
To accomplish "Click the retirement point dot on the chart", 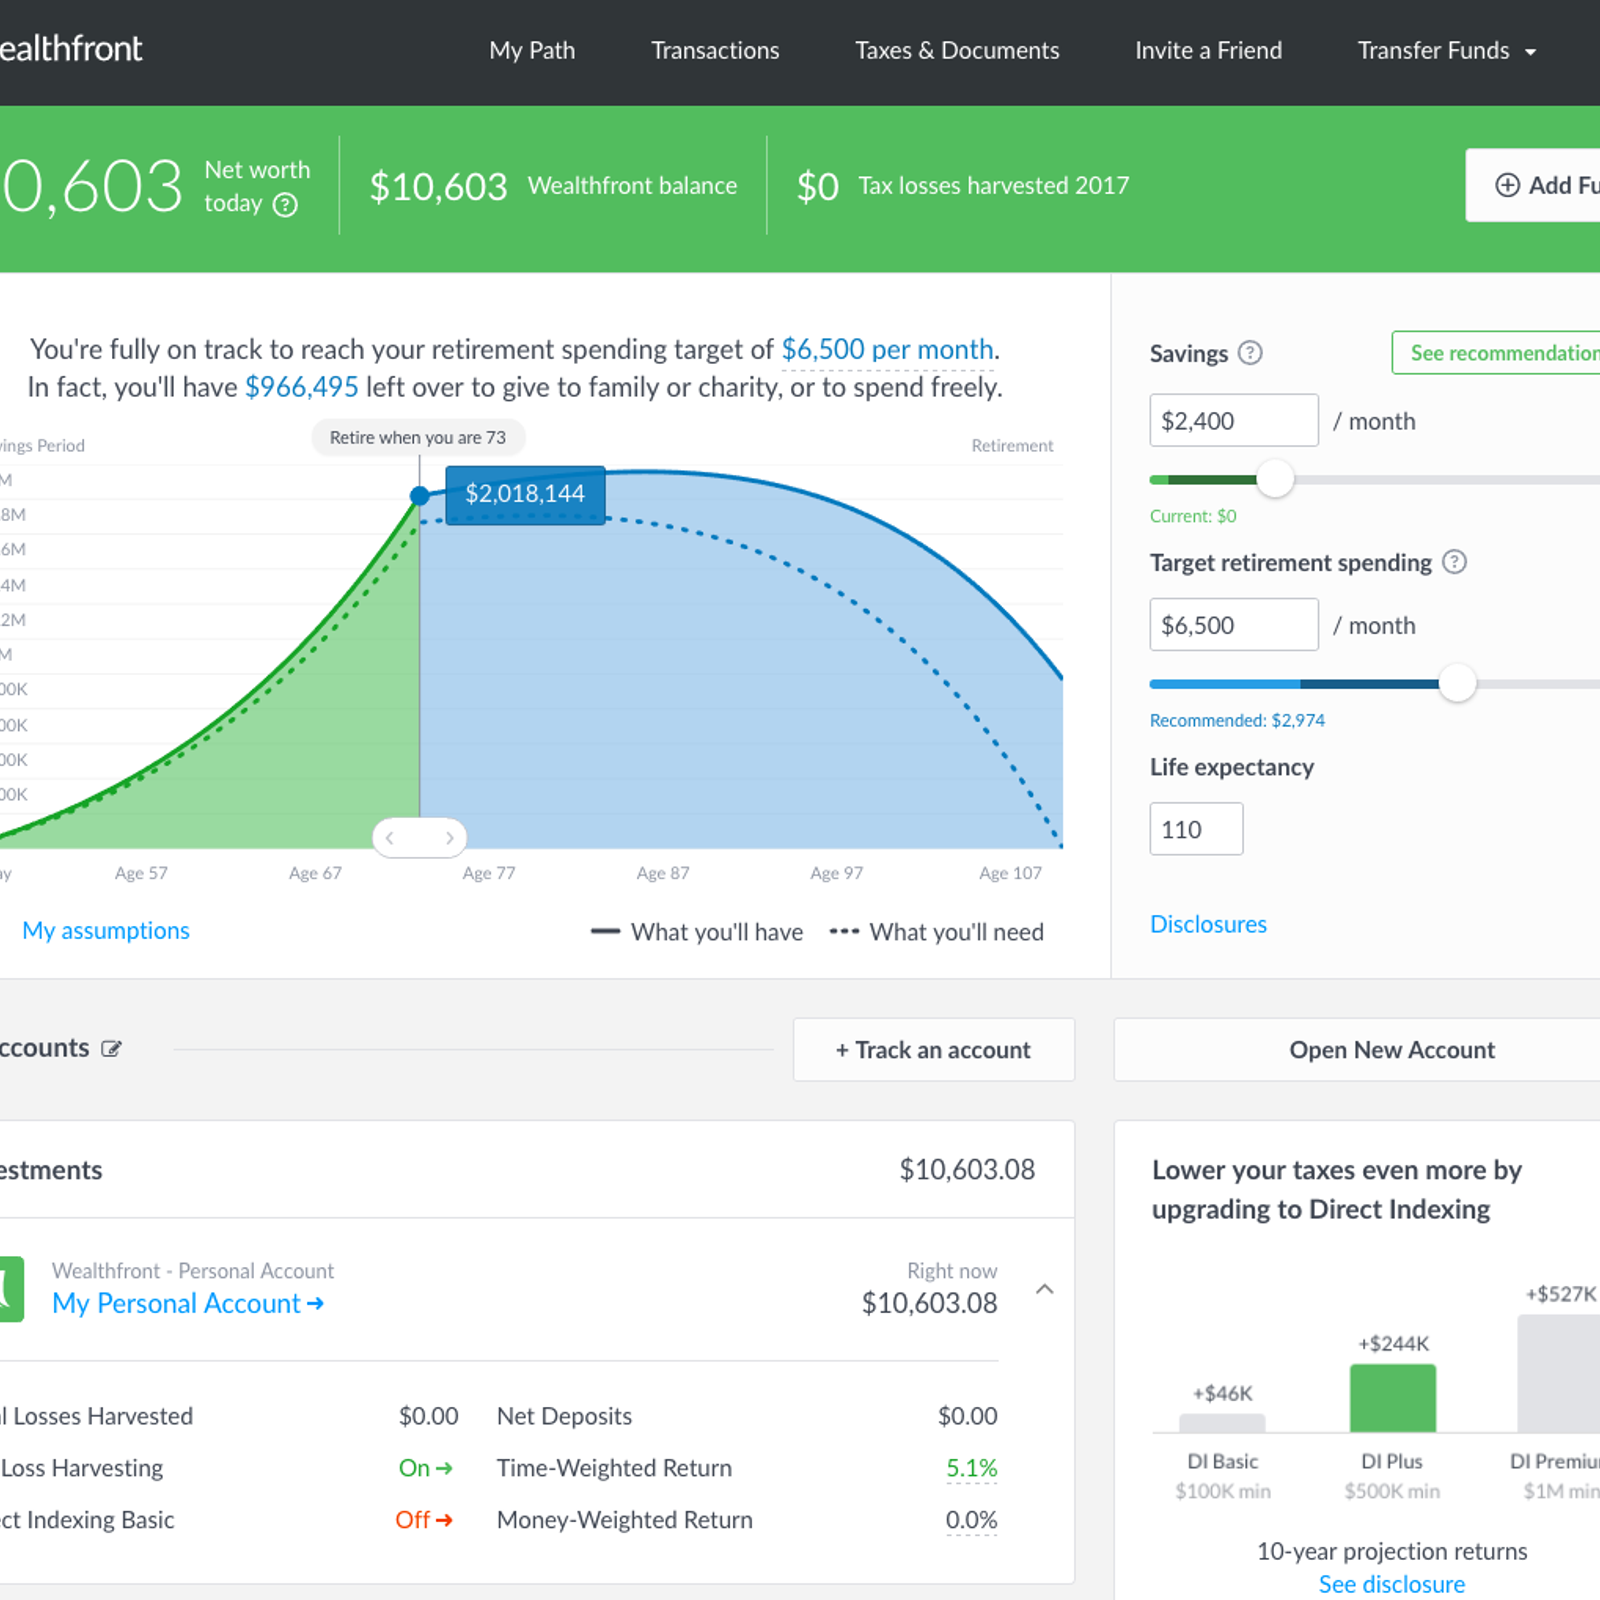I will point(420,495).
